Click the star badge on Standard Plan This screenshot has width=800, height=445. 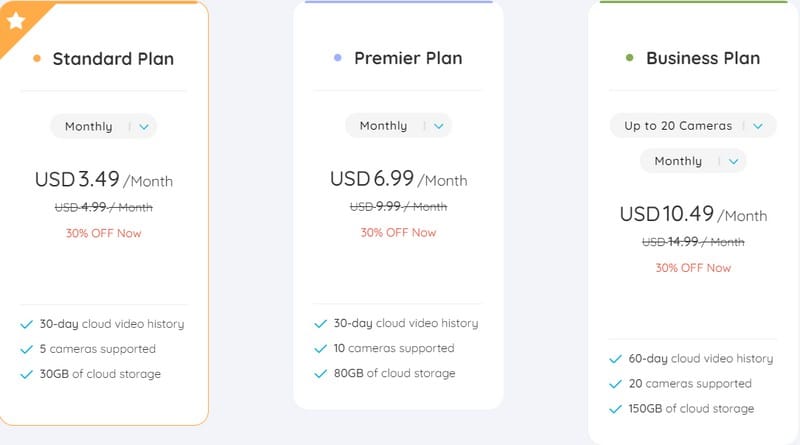point(15,20)
